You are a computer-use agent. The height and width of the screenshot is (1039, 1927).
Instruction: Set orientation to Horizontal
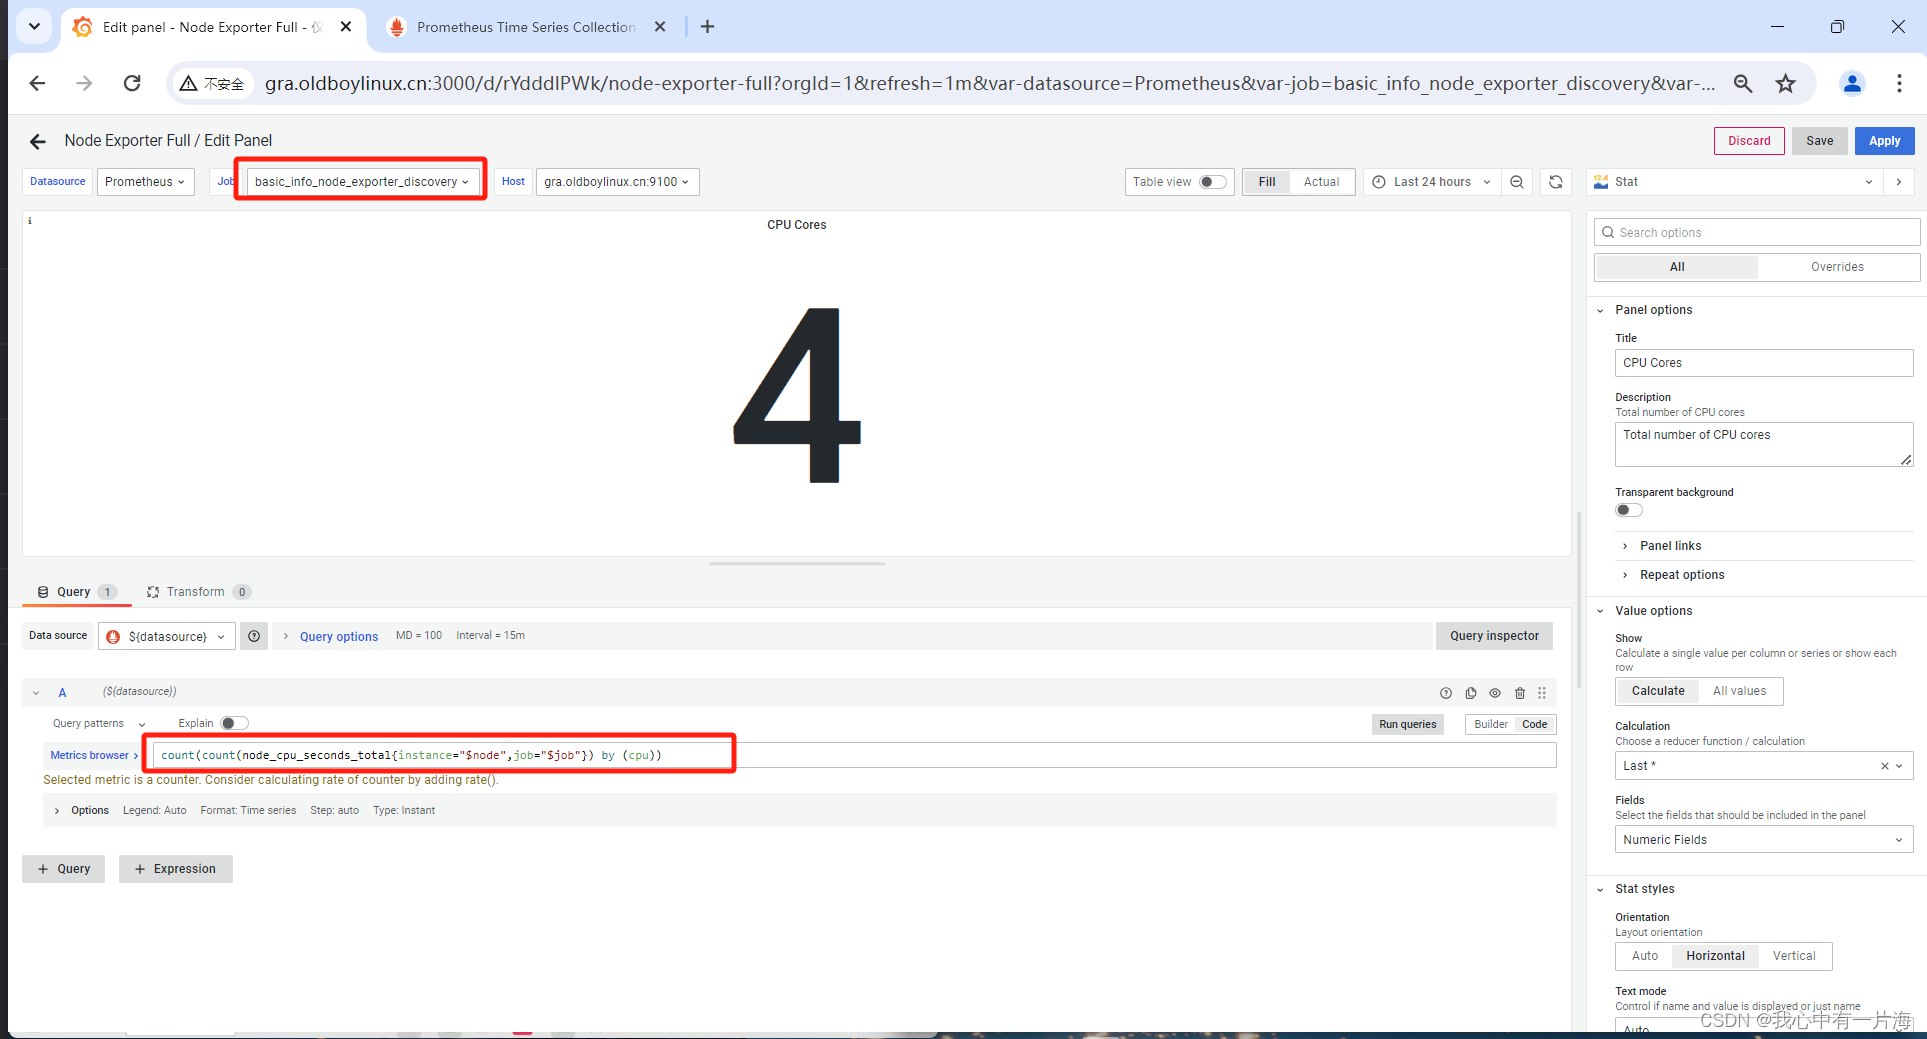1715,956
